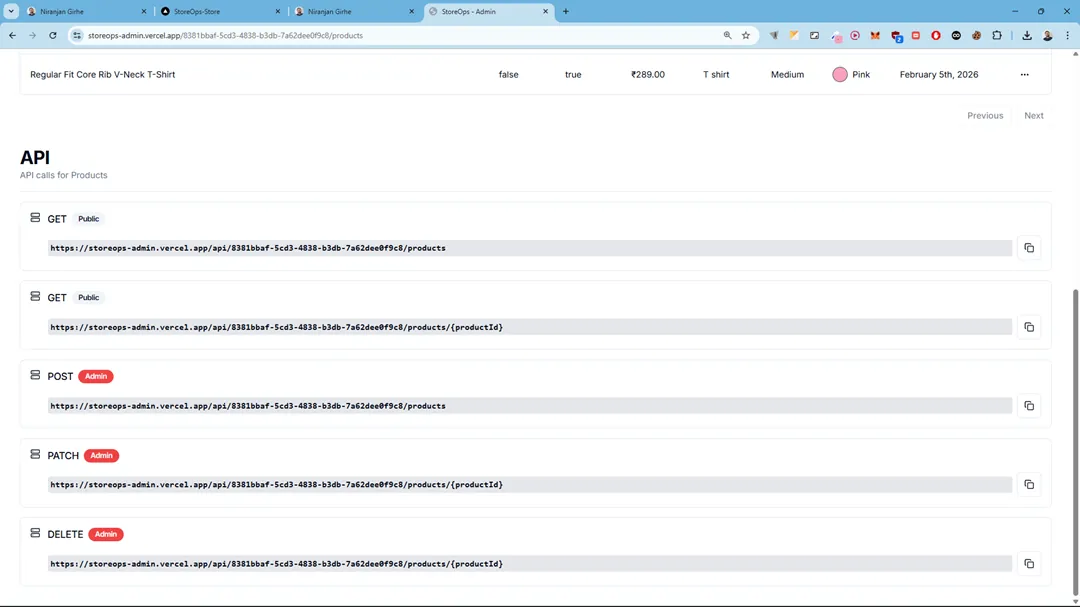Image resolution: width=1080 pixels, height=607 pixels.
Task: Click the server icon beside POST
Action: coord(35,375)
